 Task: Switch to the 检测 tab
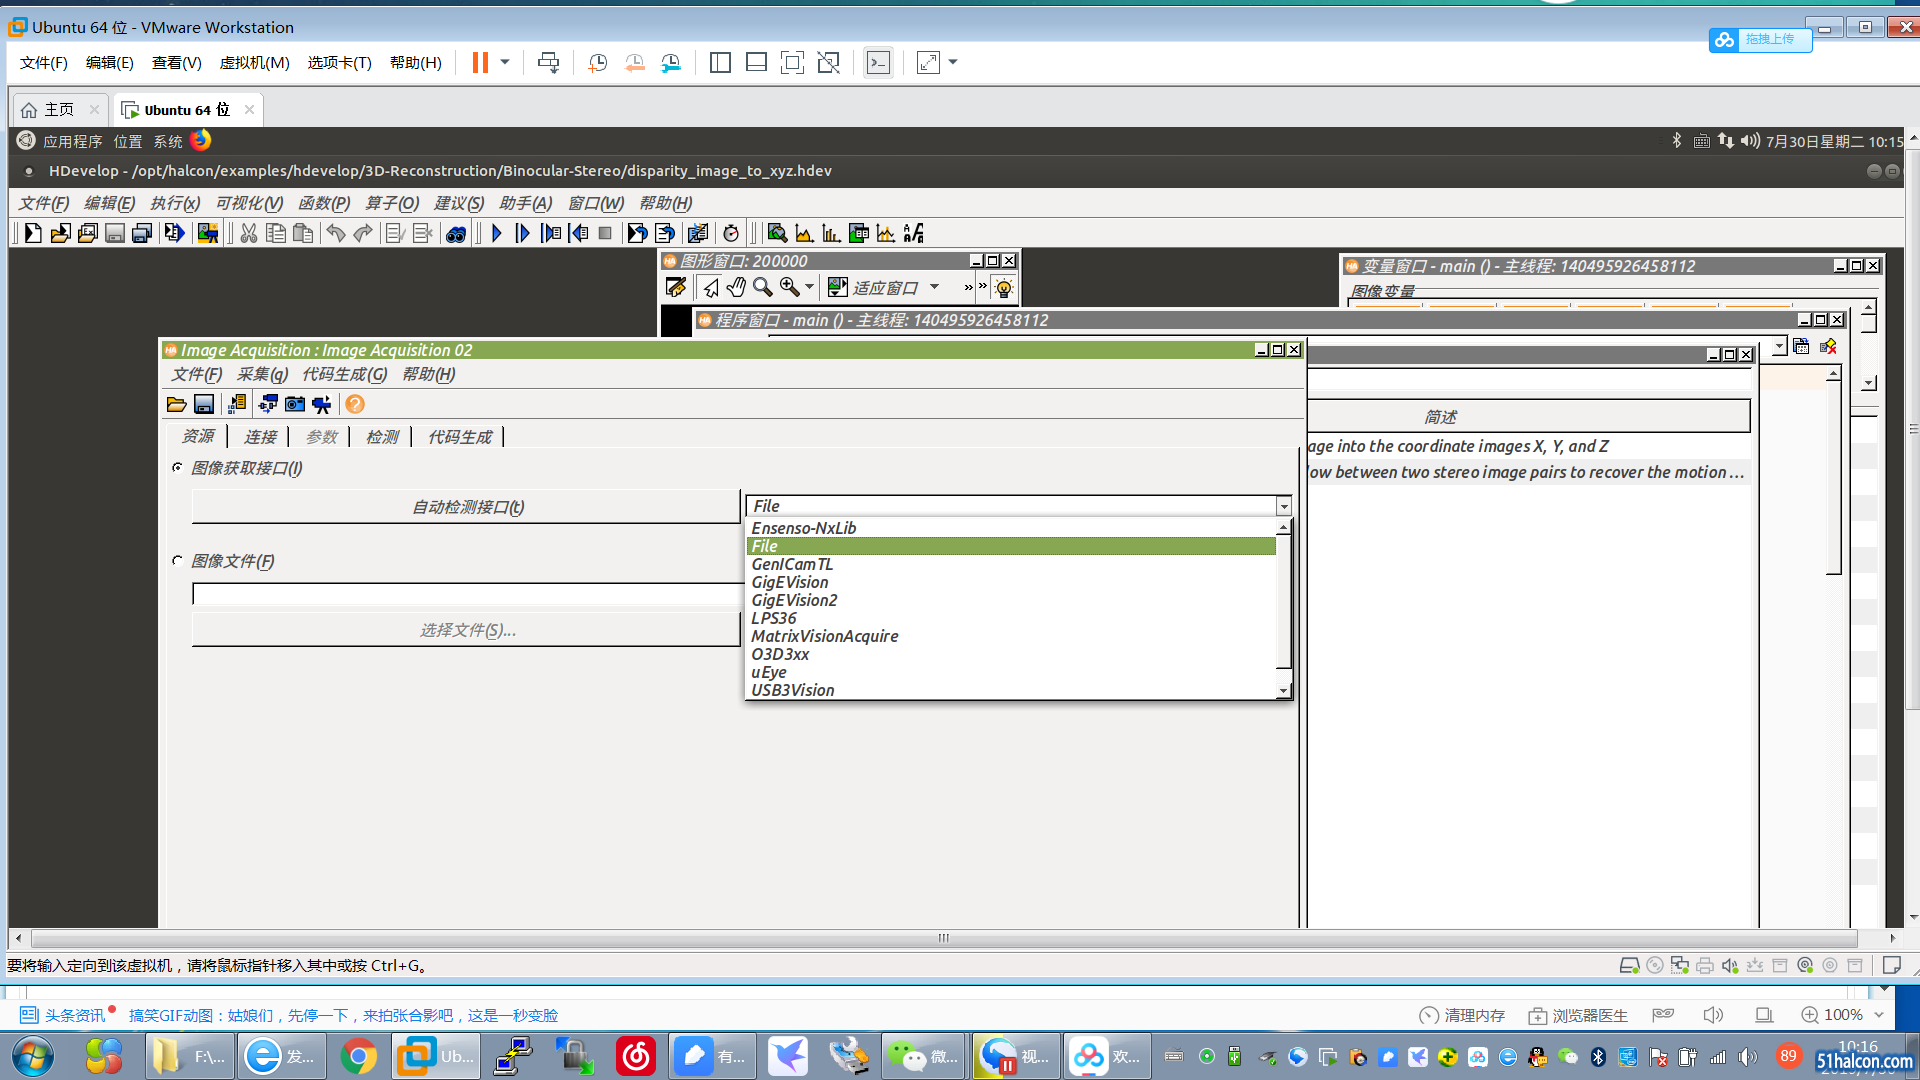pos(382,437)
